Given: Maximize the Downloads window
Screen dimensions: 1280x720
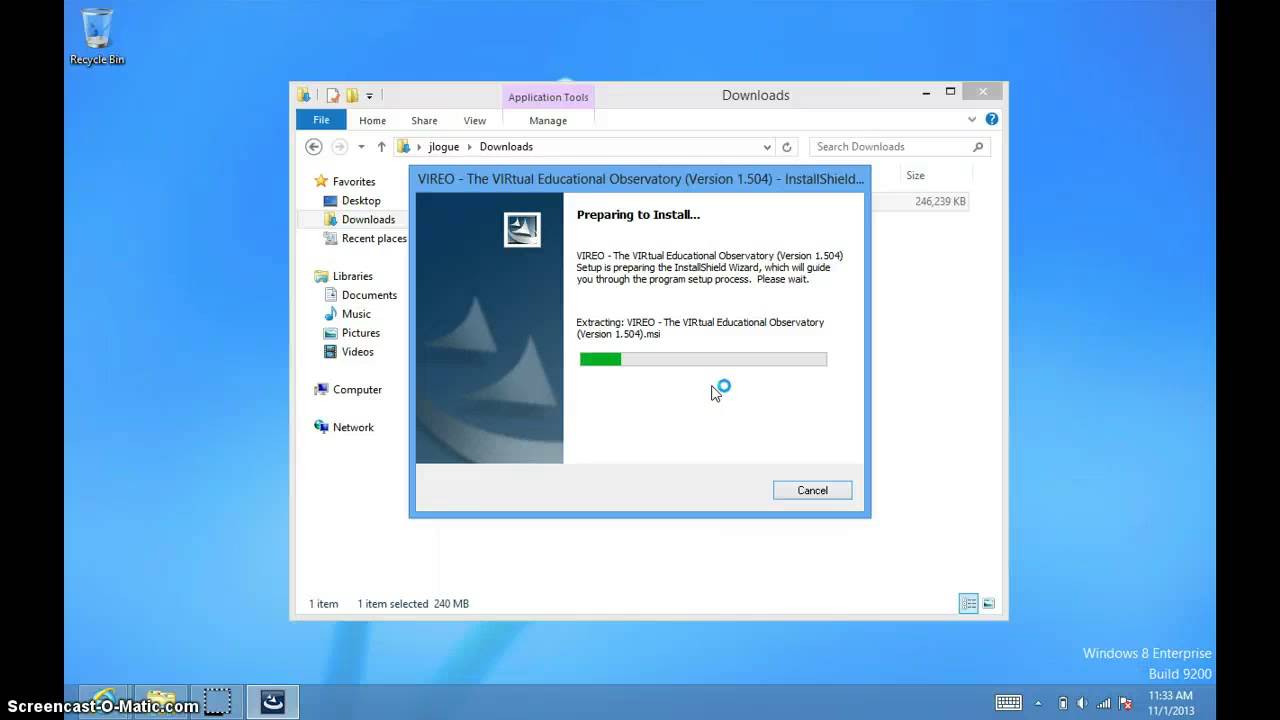Looking at the screenshot, I should coord(951,92).
